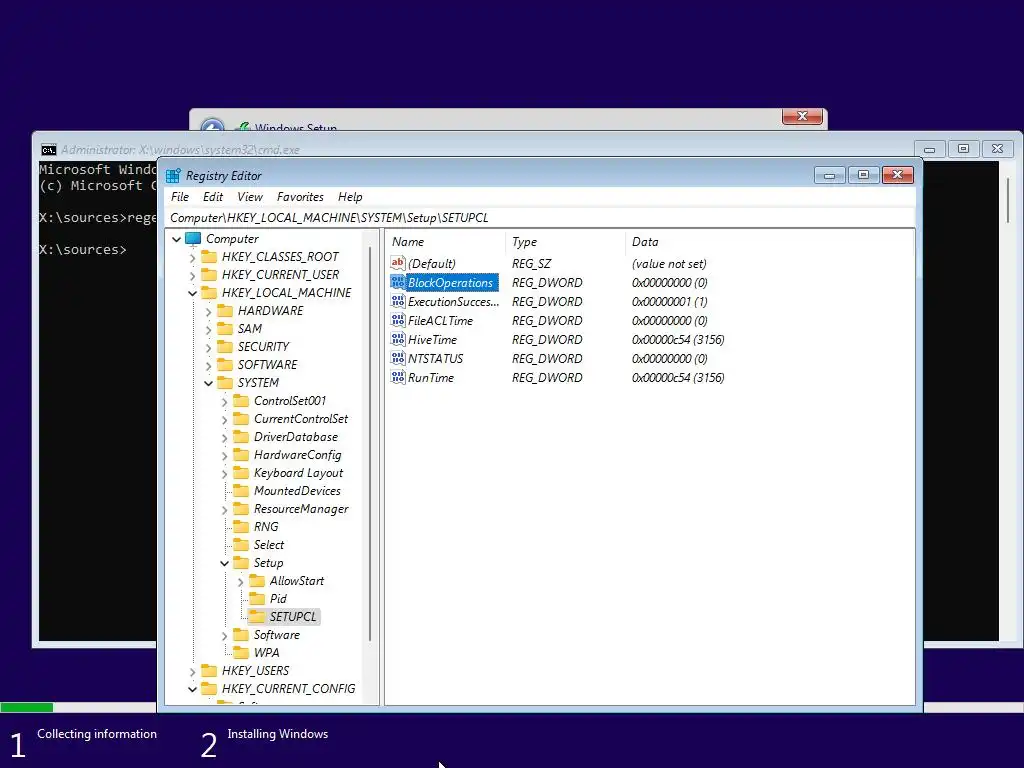Expand CurrentControlSet chevron
Screen dimensions: 1024x768
pos(225,419)
